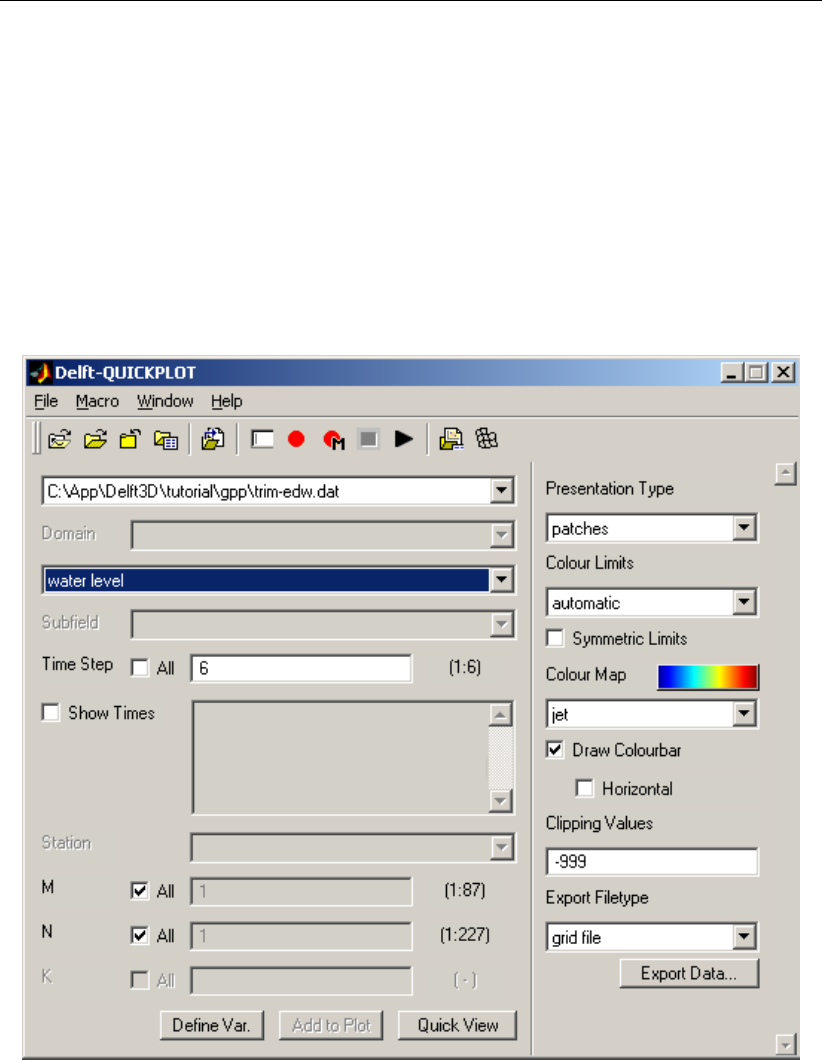The width and height of the screenshot is (822, 1060).
Task: Click the (1:87) M range text
Action: (465, 890)
